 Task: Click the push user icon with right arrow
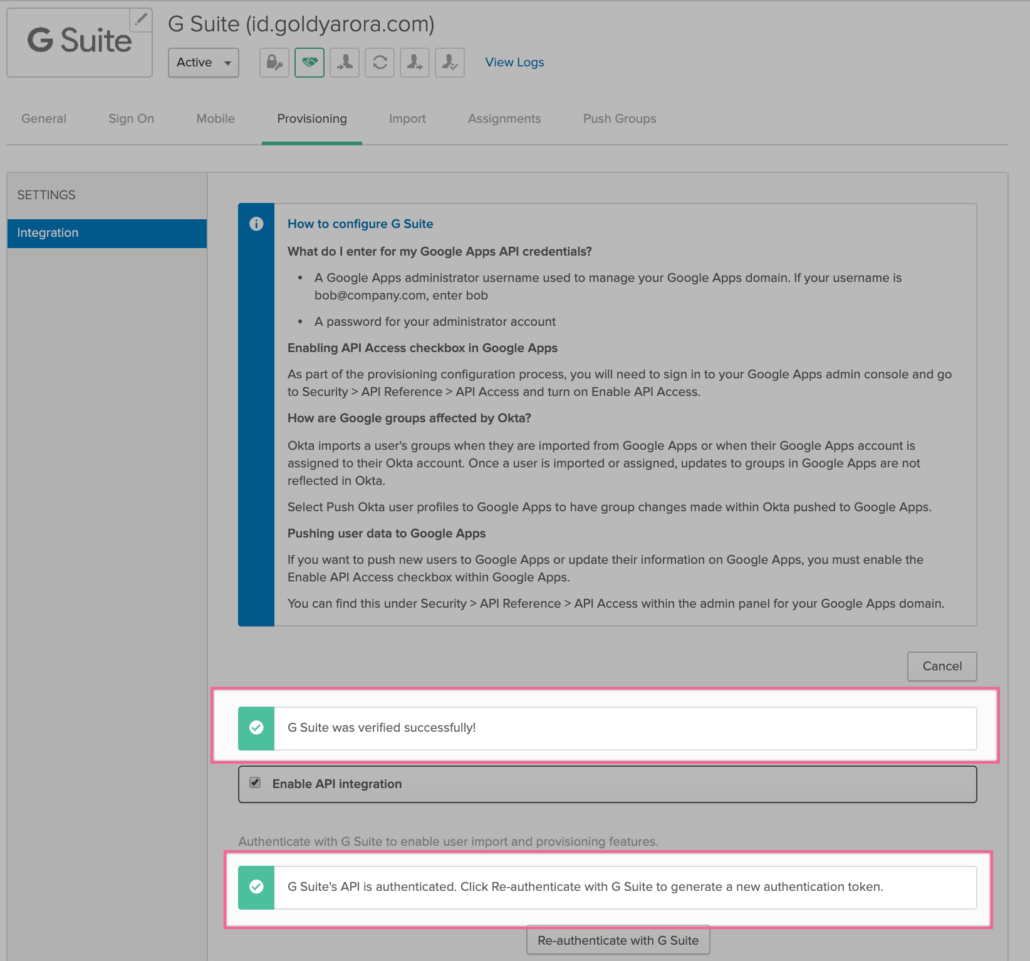point(414,62)
